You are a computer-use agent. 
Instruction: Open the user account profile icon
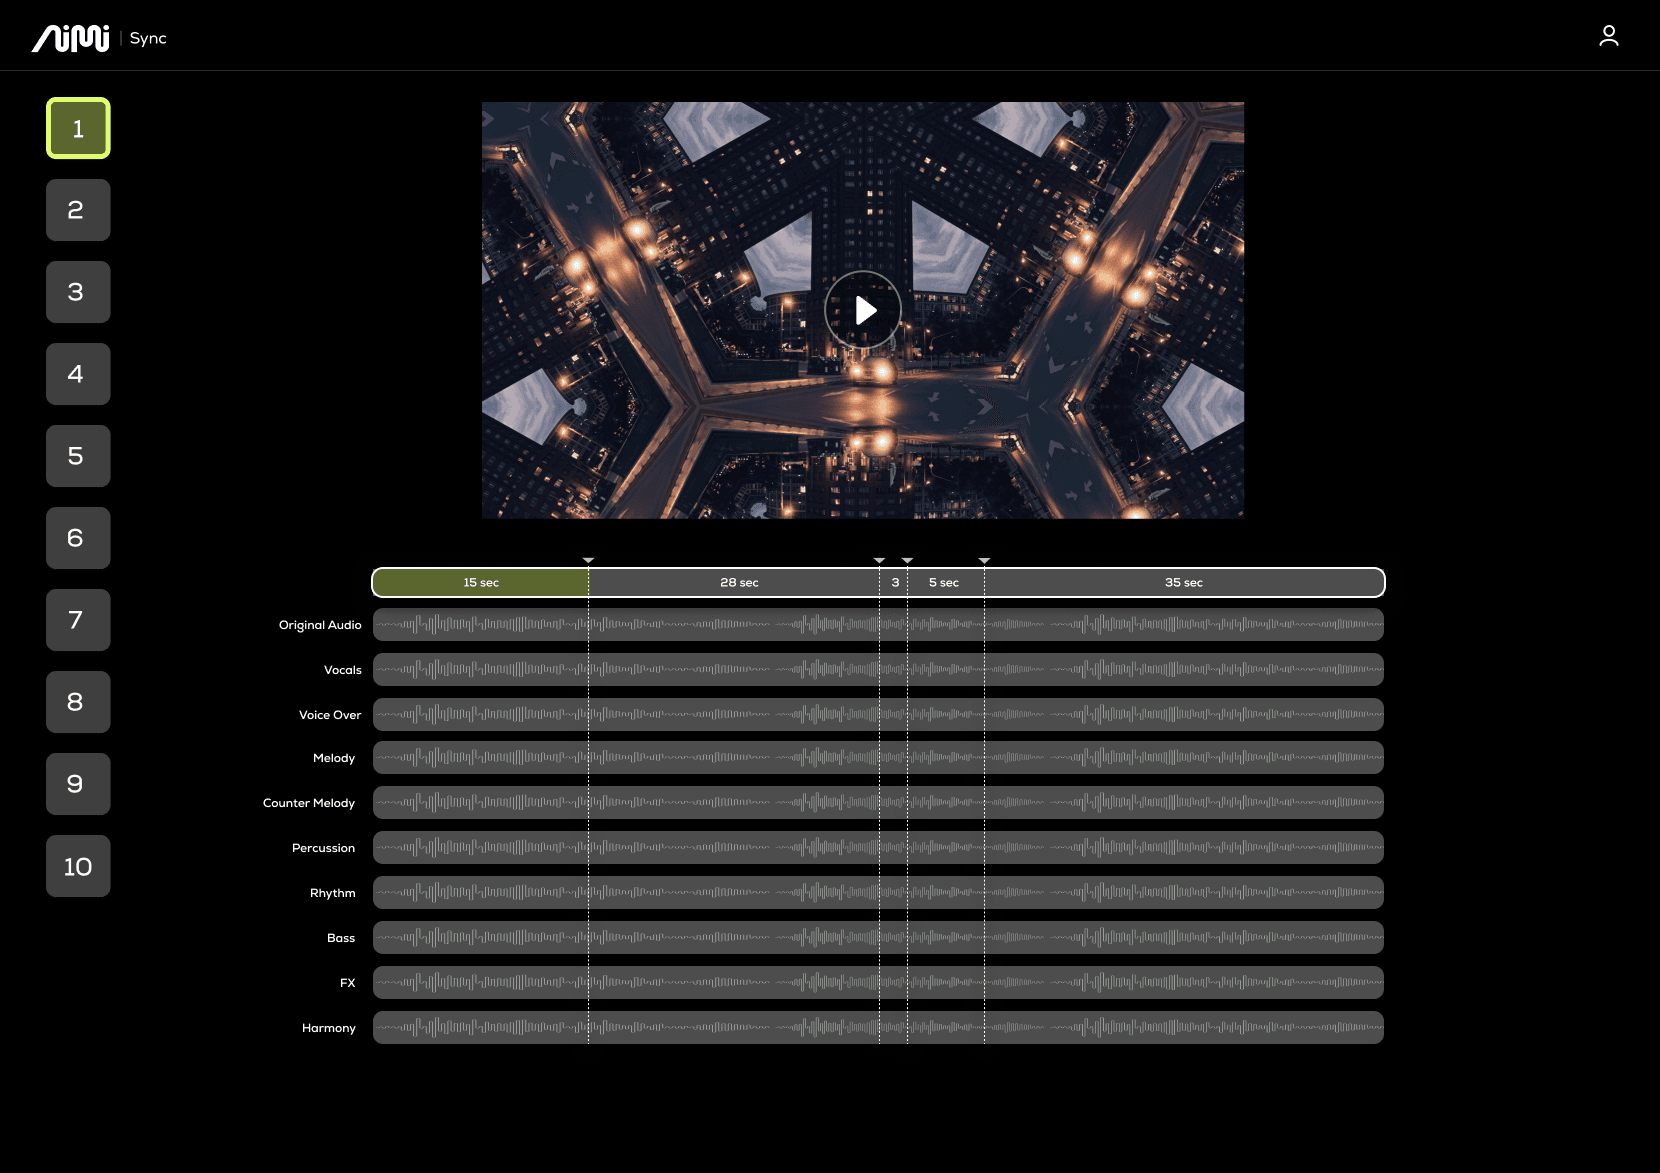[1608, 36]
